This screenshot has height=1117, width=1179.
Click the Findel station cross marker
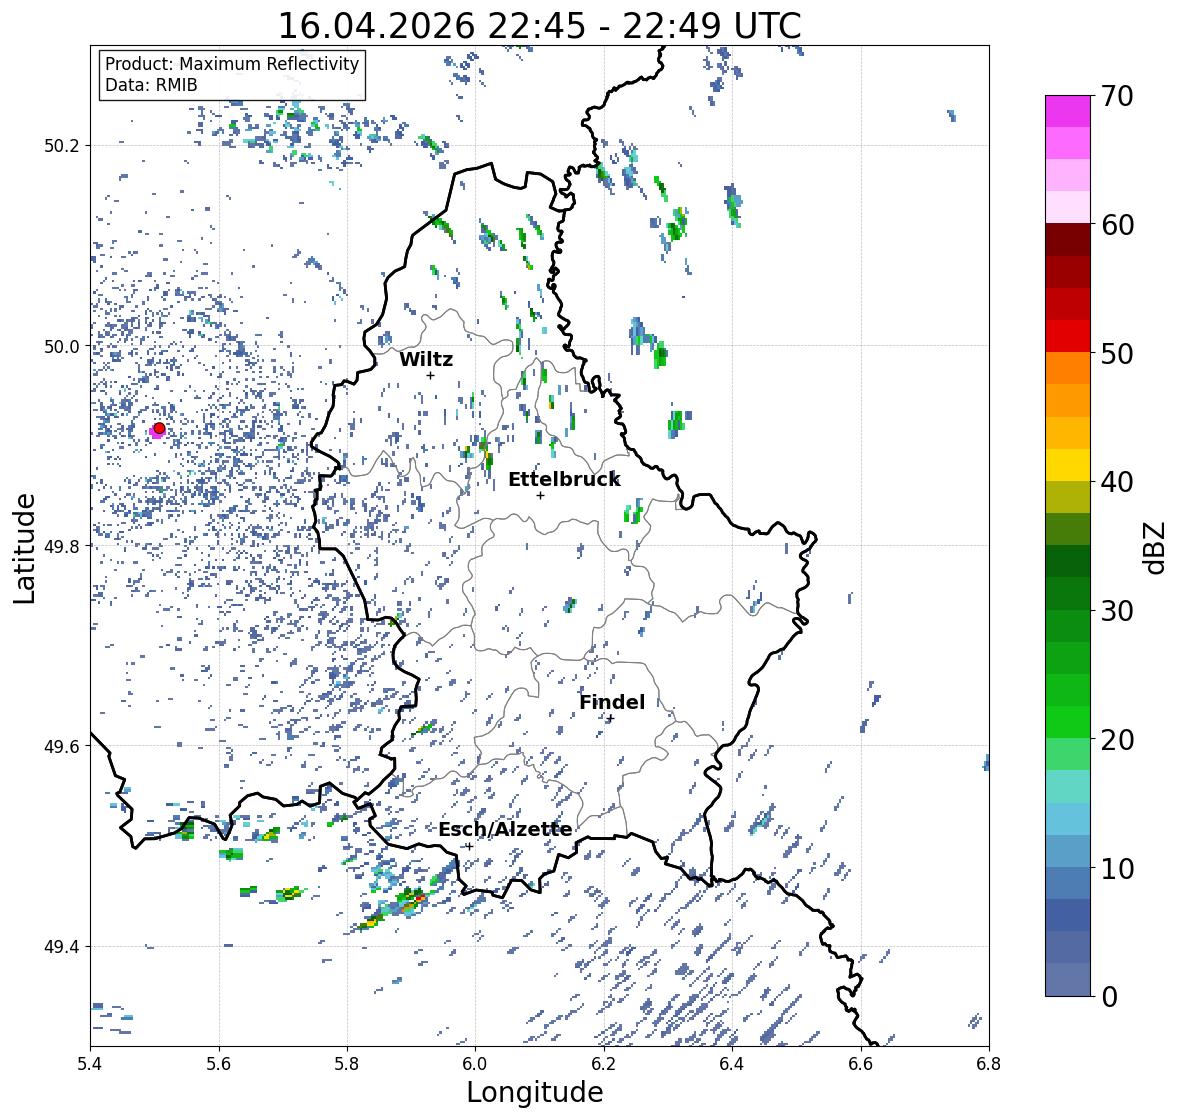[x=610, y=719]
